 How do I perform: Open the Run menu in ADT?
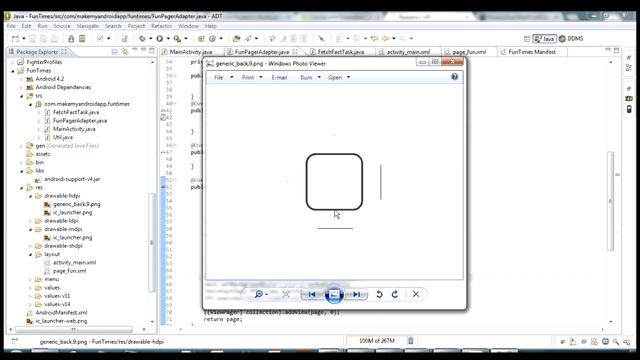[42, 26]
